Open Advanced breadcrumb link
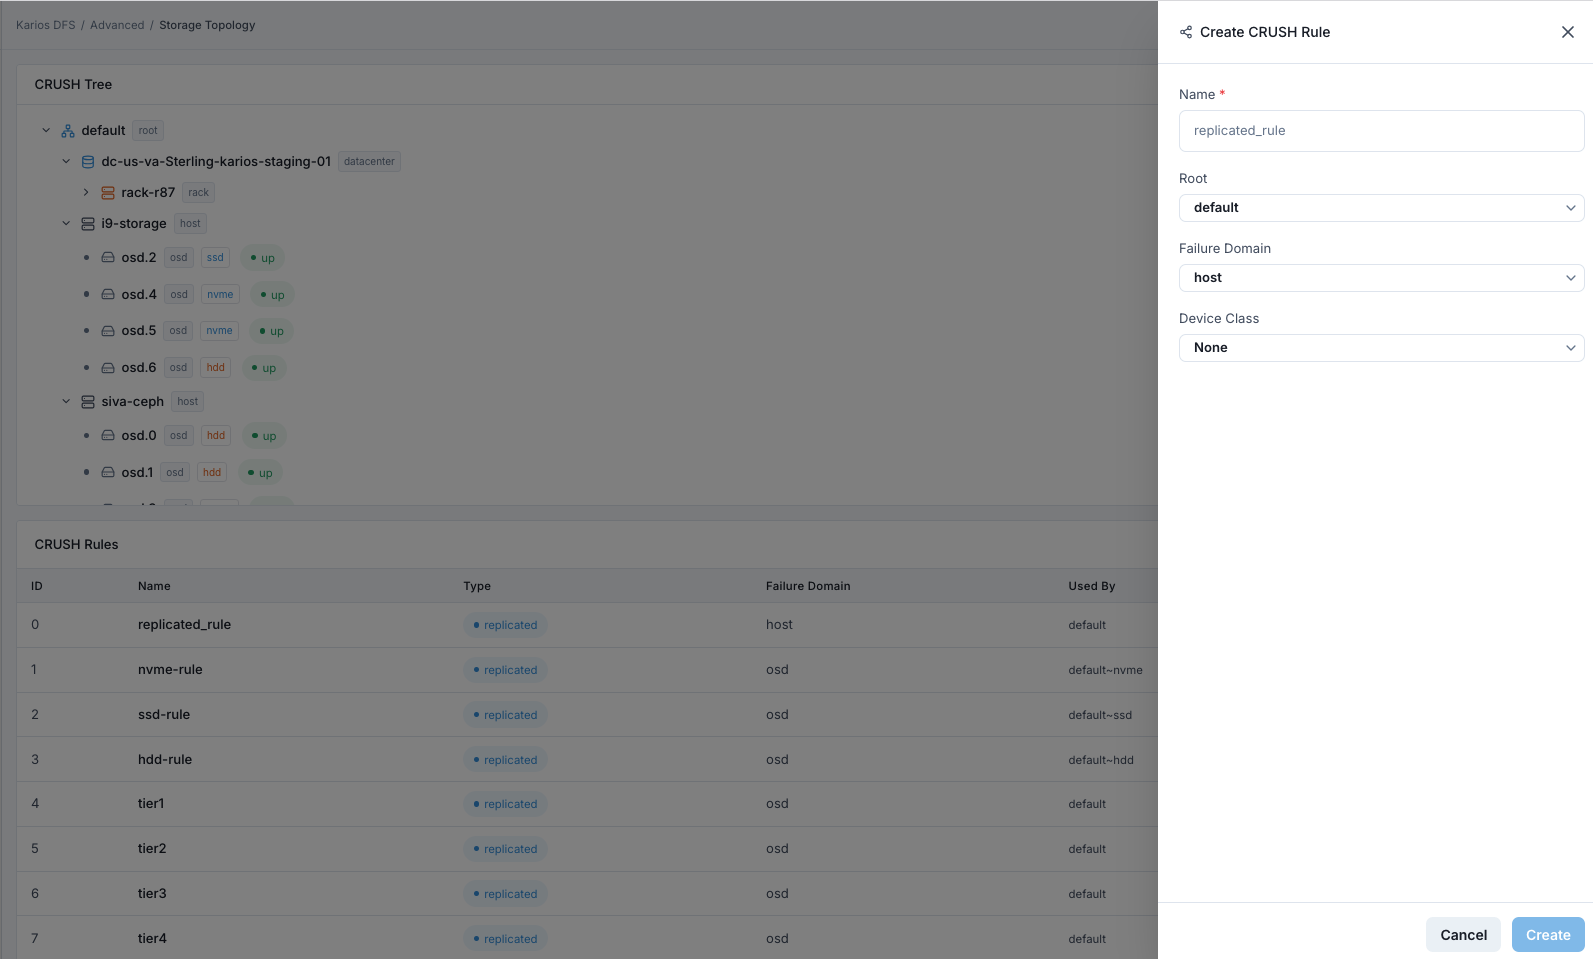The image size is (1593, 959). 117,25
